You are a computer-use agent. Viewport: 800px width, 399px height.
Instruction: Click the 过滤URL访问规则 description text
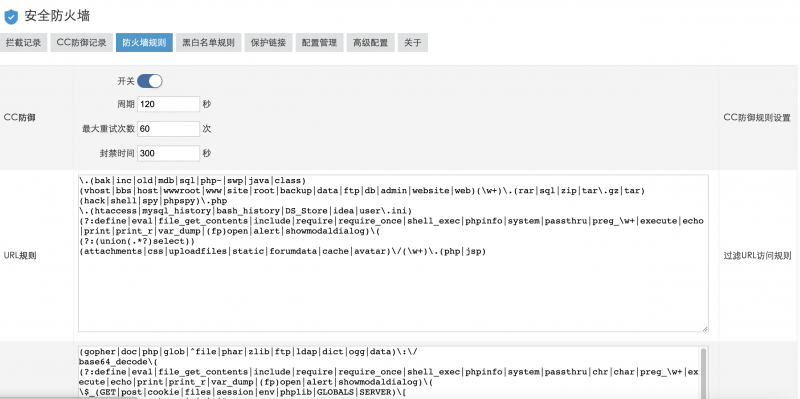pyautogui.click(x=757, y=256)
